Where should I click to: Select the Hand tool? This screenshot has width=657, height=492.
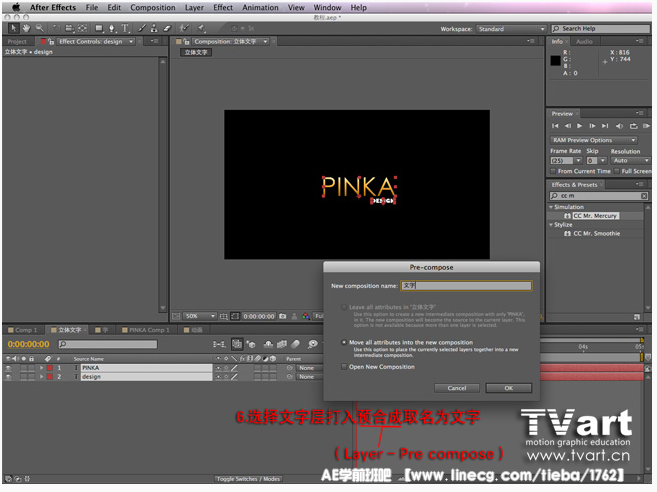(26, 28)
